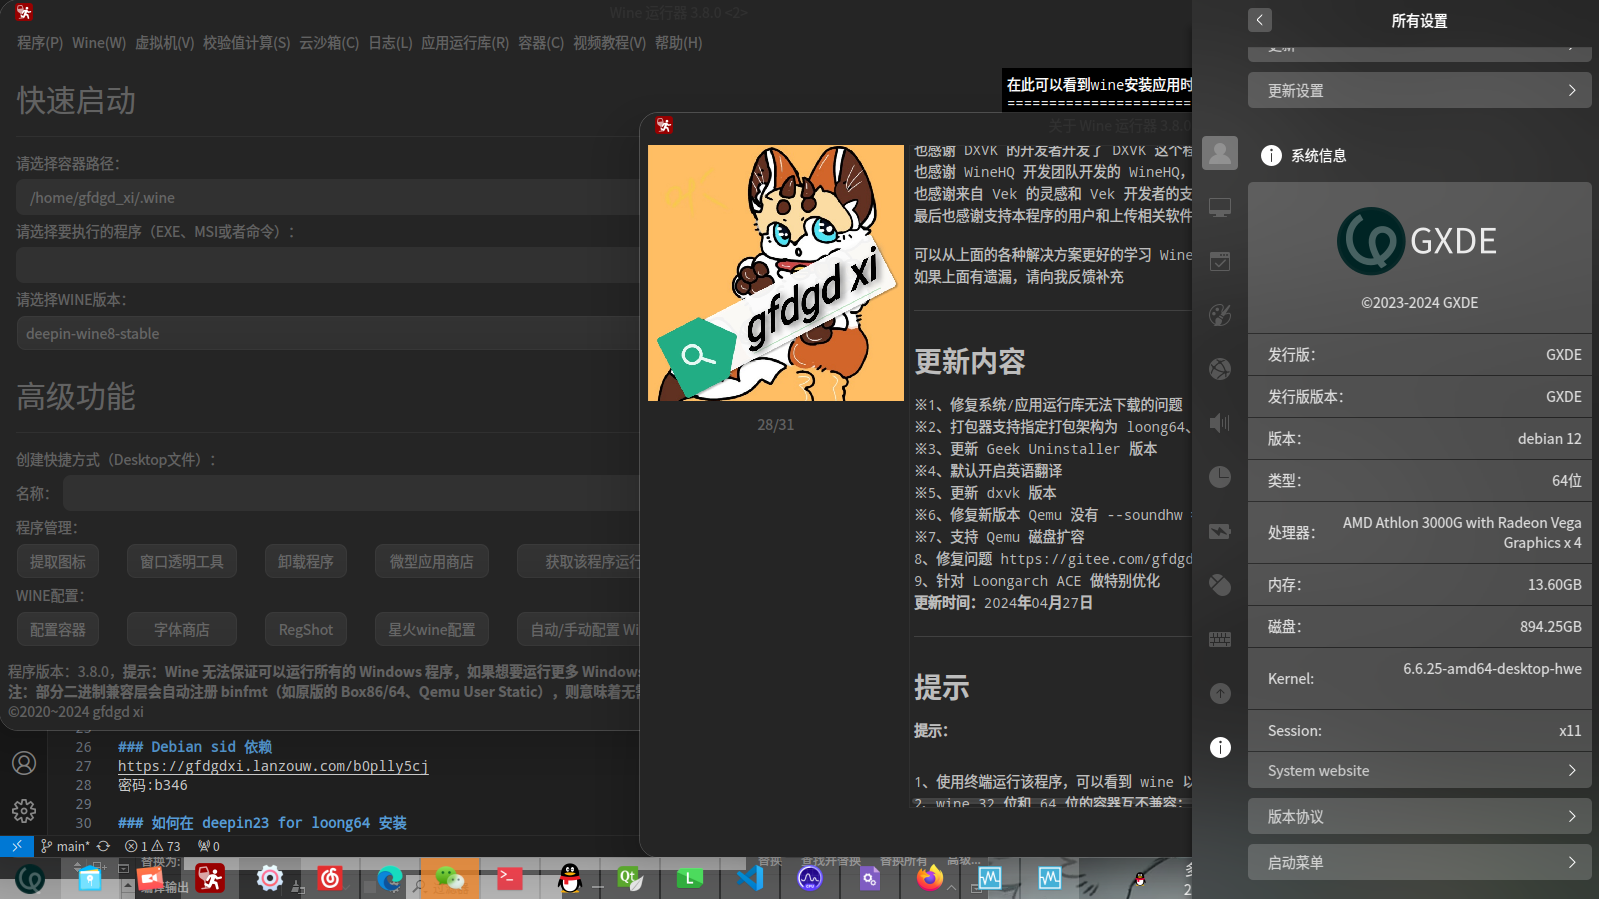Click the 字体商店 button
This screenshot has height=899, width=1599.
(x=182, y=629)
